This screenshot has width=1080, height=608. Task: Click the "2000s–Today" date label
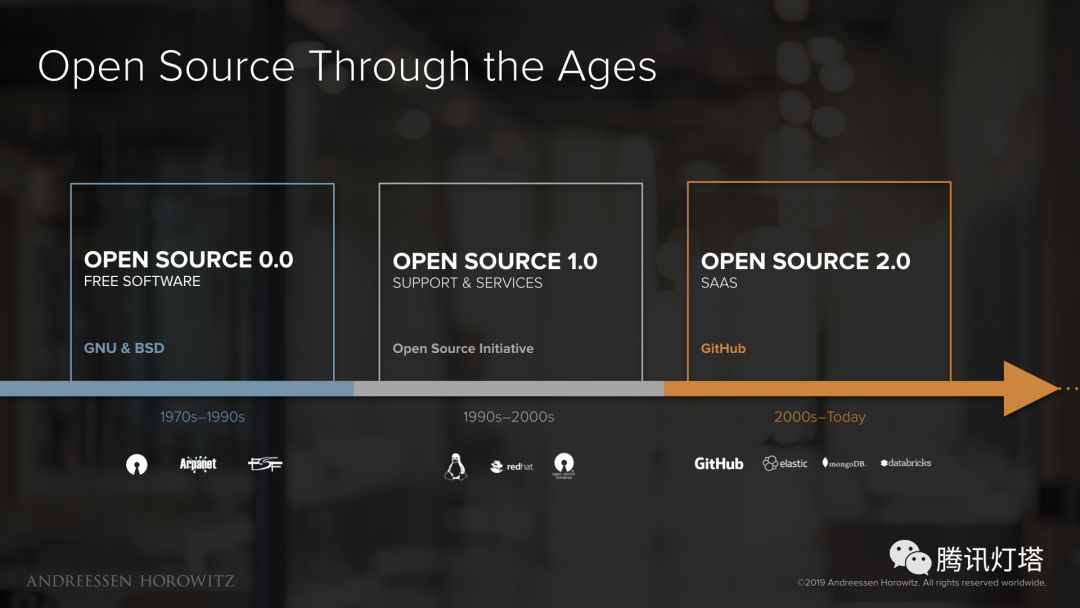pyautogui.click(x=820, y=417)
